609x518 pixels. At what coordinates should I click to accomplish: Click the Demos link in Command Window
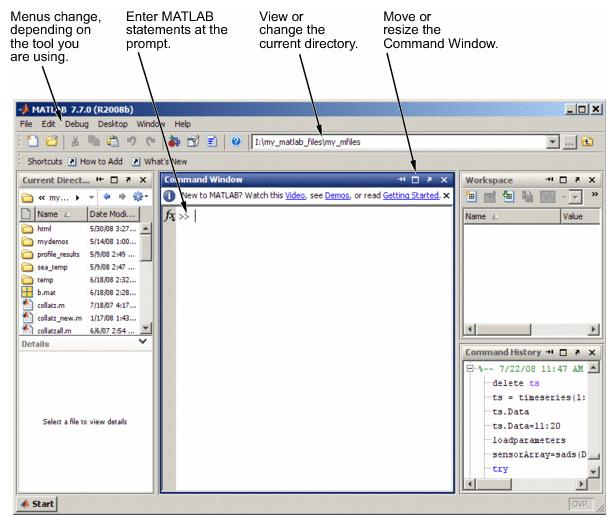tap(337, 196)
